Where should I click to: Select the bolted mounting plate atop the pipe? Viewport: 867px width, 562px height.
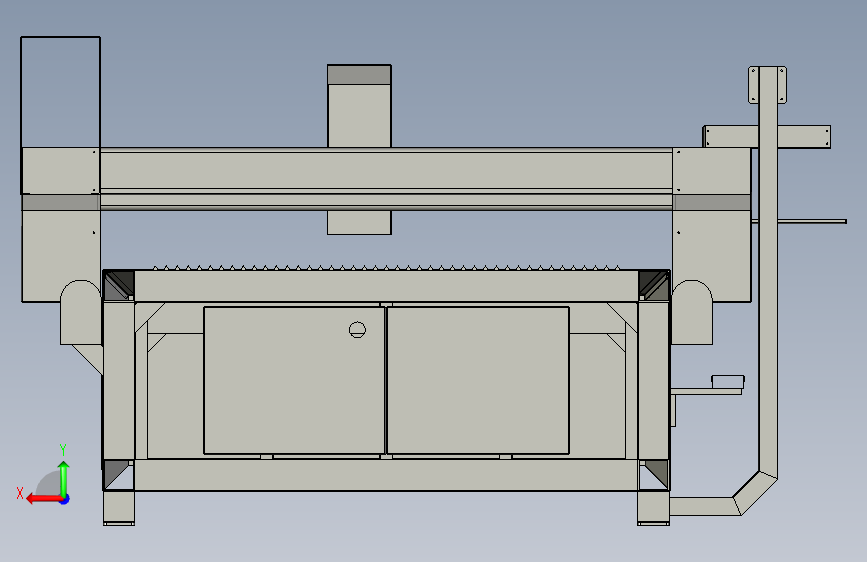point(767,85)
